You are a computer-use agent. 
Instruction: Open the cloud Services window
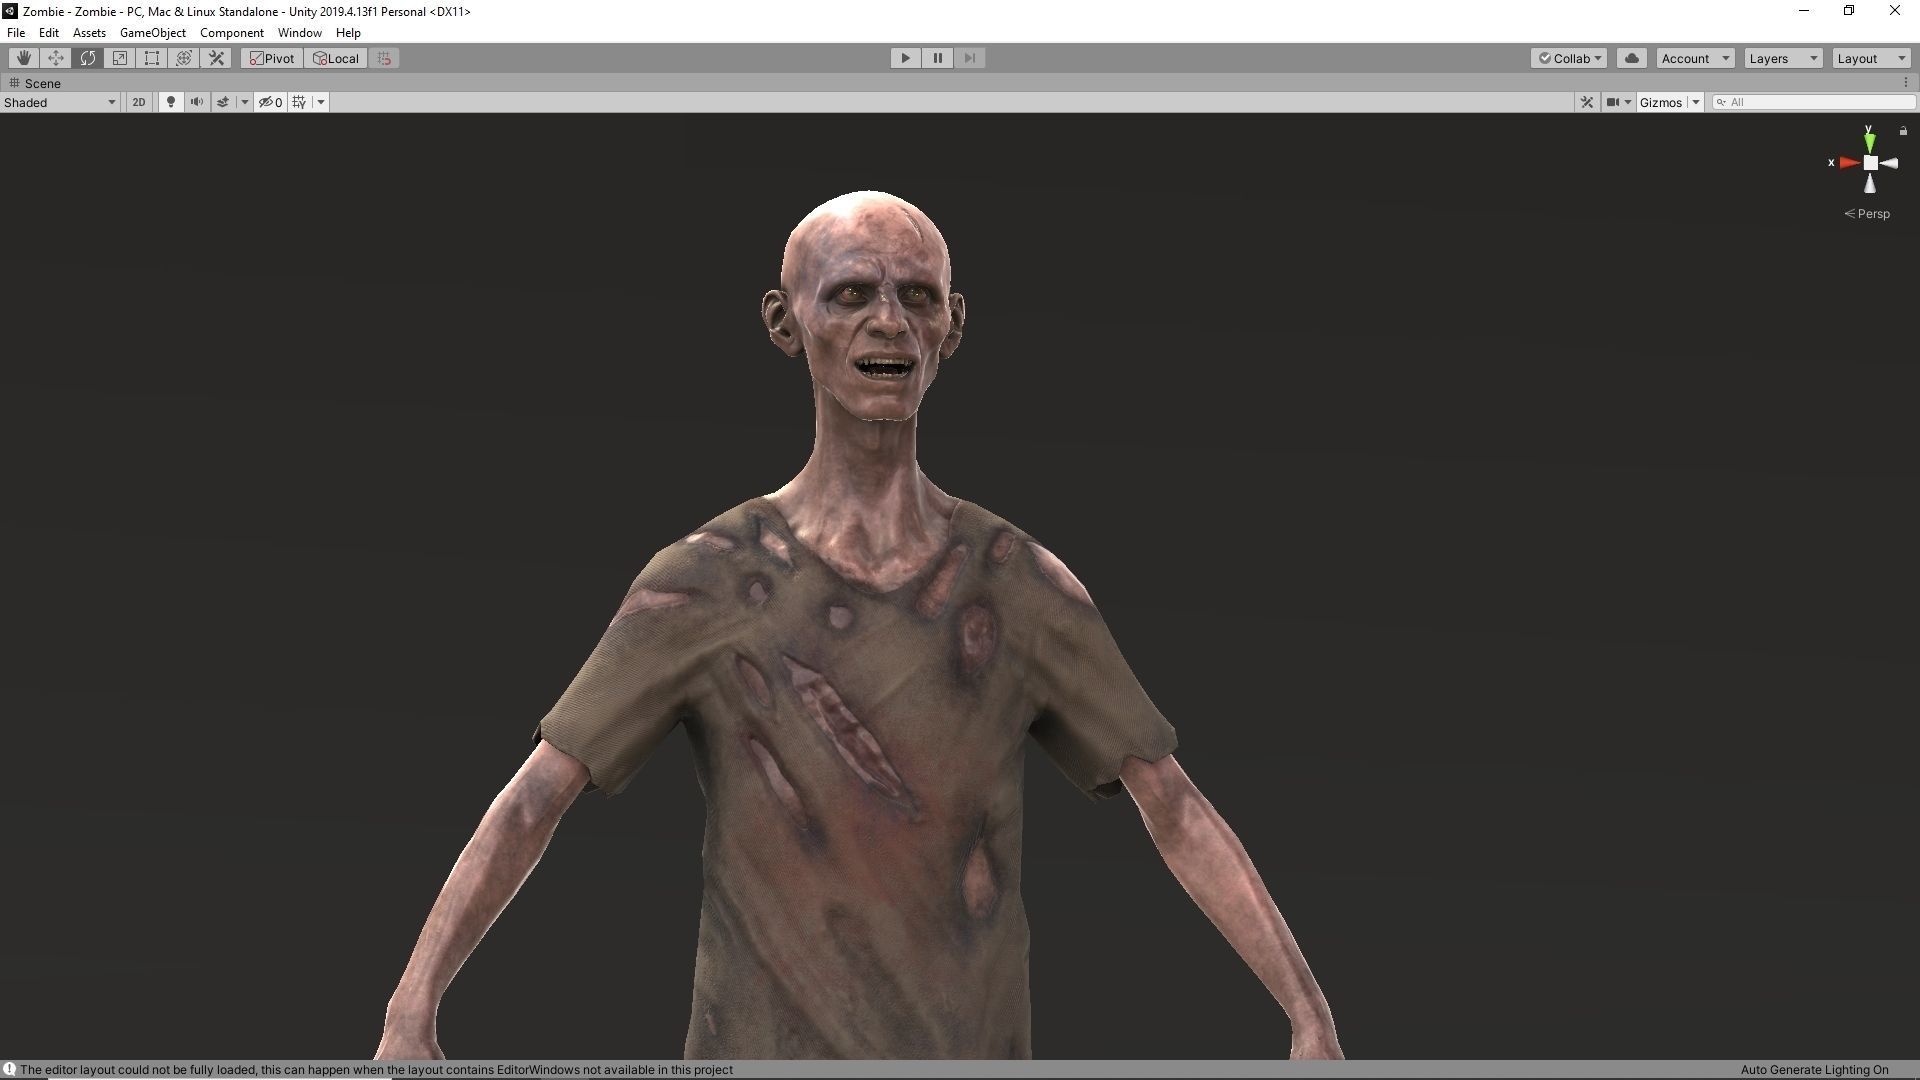click(x=1632, y=58)
